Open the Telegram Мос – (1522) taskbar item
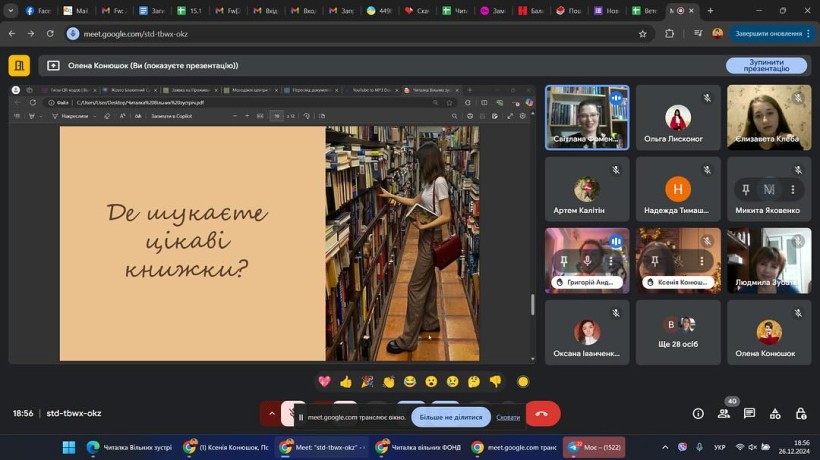The height and width of the screenshot is (460, 820). tap(595, 447)
